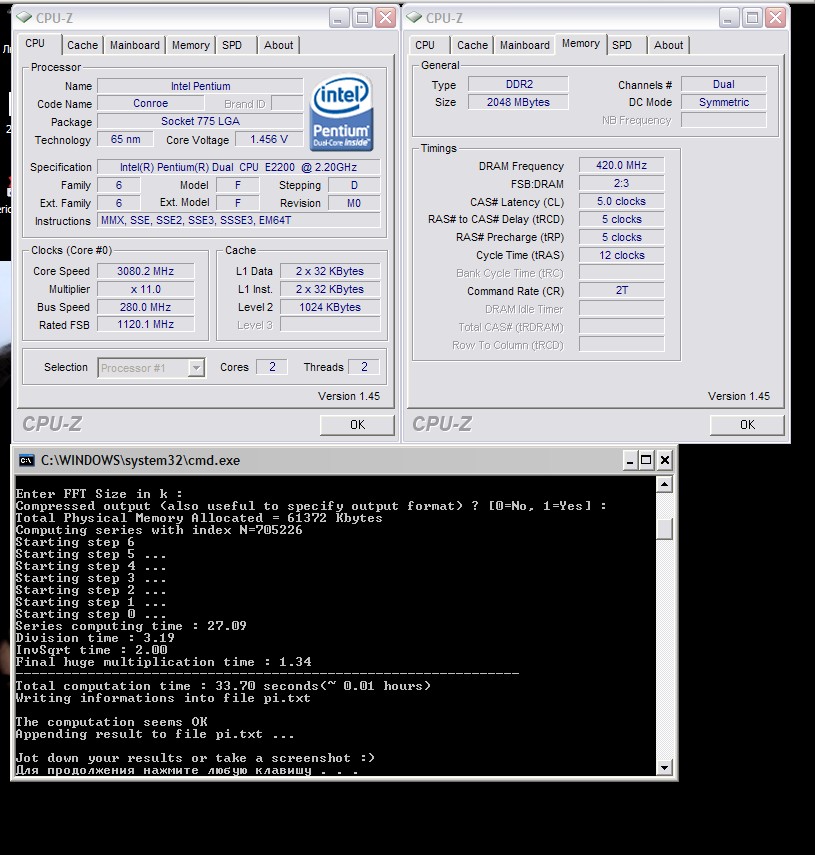Image resolution: width=815 pixels, height=855 pixels.
Task: Click the L1 Data value '2 x 32 KBytes'
Action: pyautogui.click(x=330, y=271)
